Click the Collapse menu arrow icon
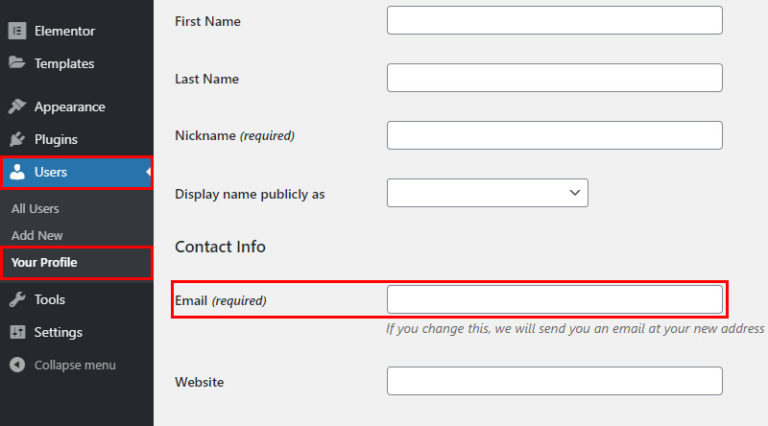The width and height of the screenshot is (768, 426). coord(17,365)
